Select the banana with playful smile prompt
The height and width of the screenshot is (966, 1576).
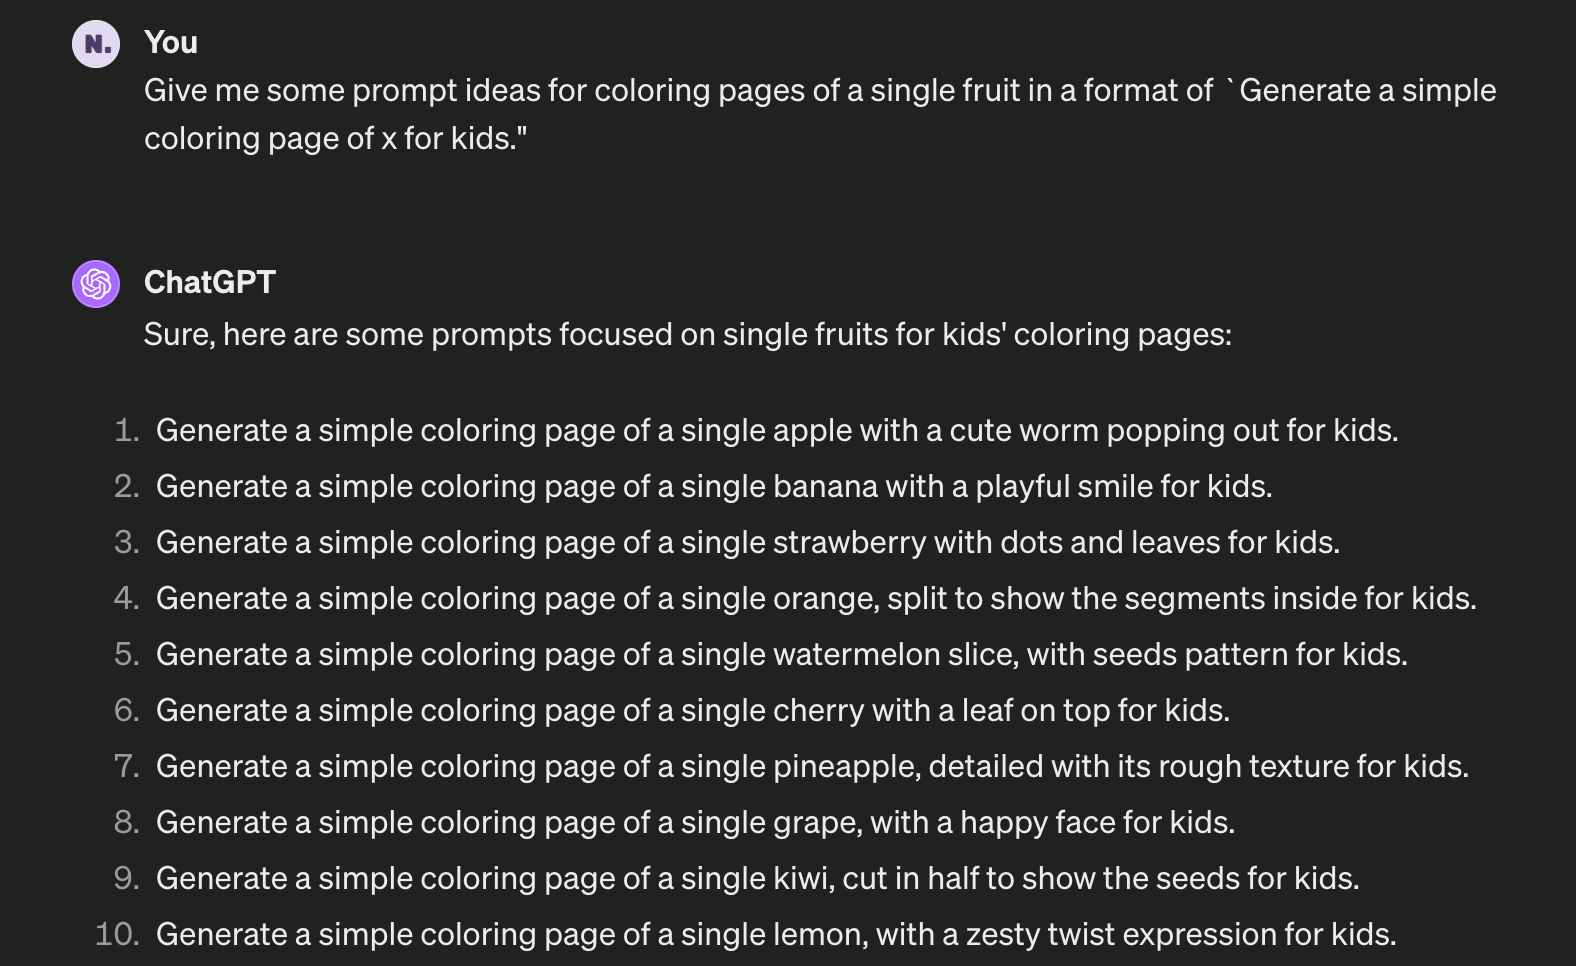[714, 486]
